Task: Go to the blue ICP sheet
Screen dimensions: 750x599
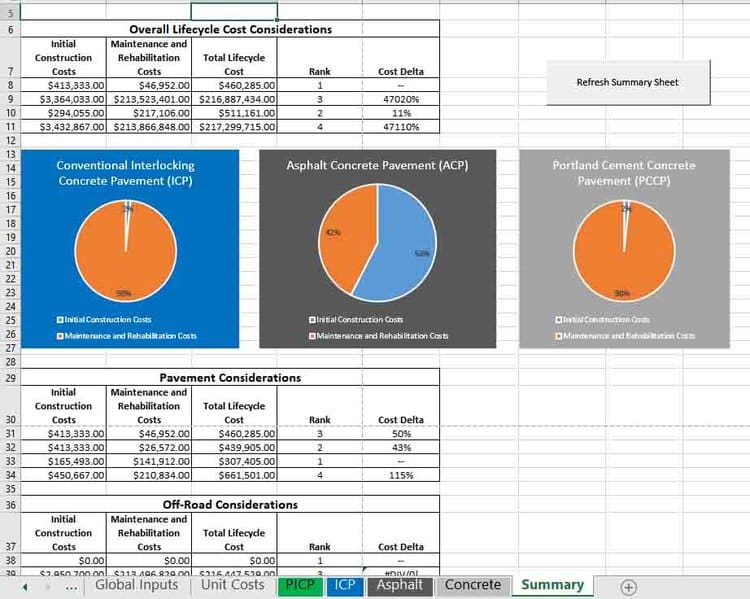Action: 344,585
